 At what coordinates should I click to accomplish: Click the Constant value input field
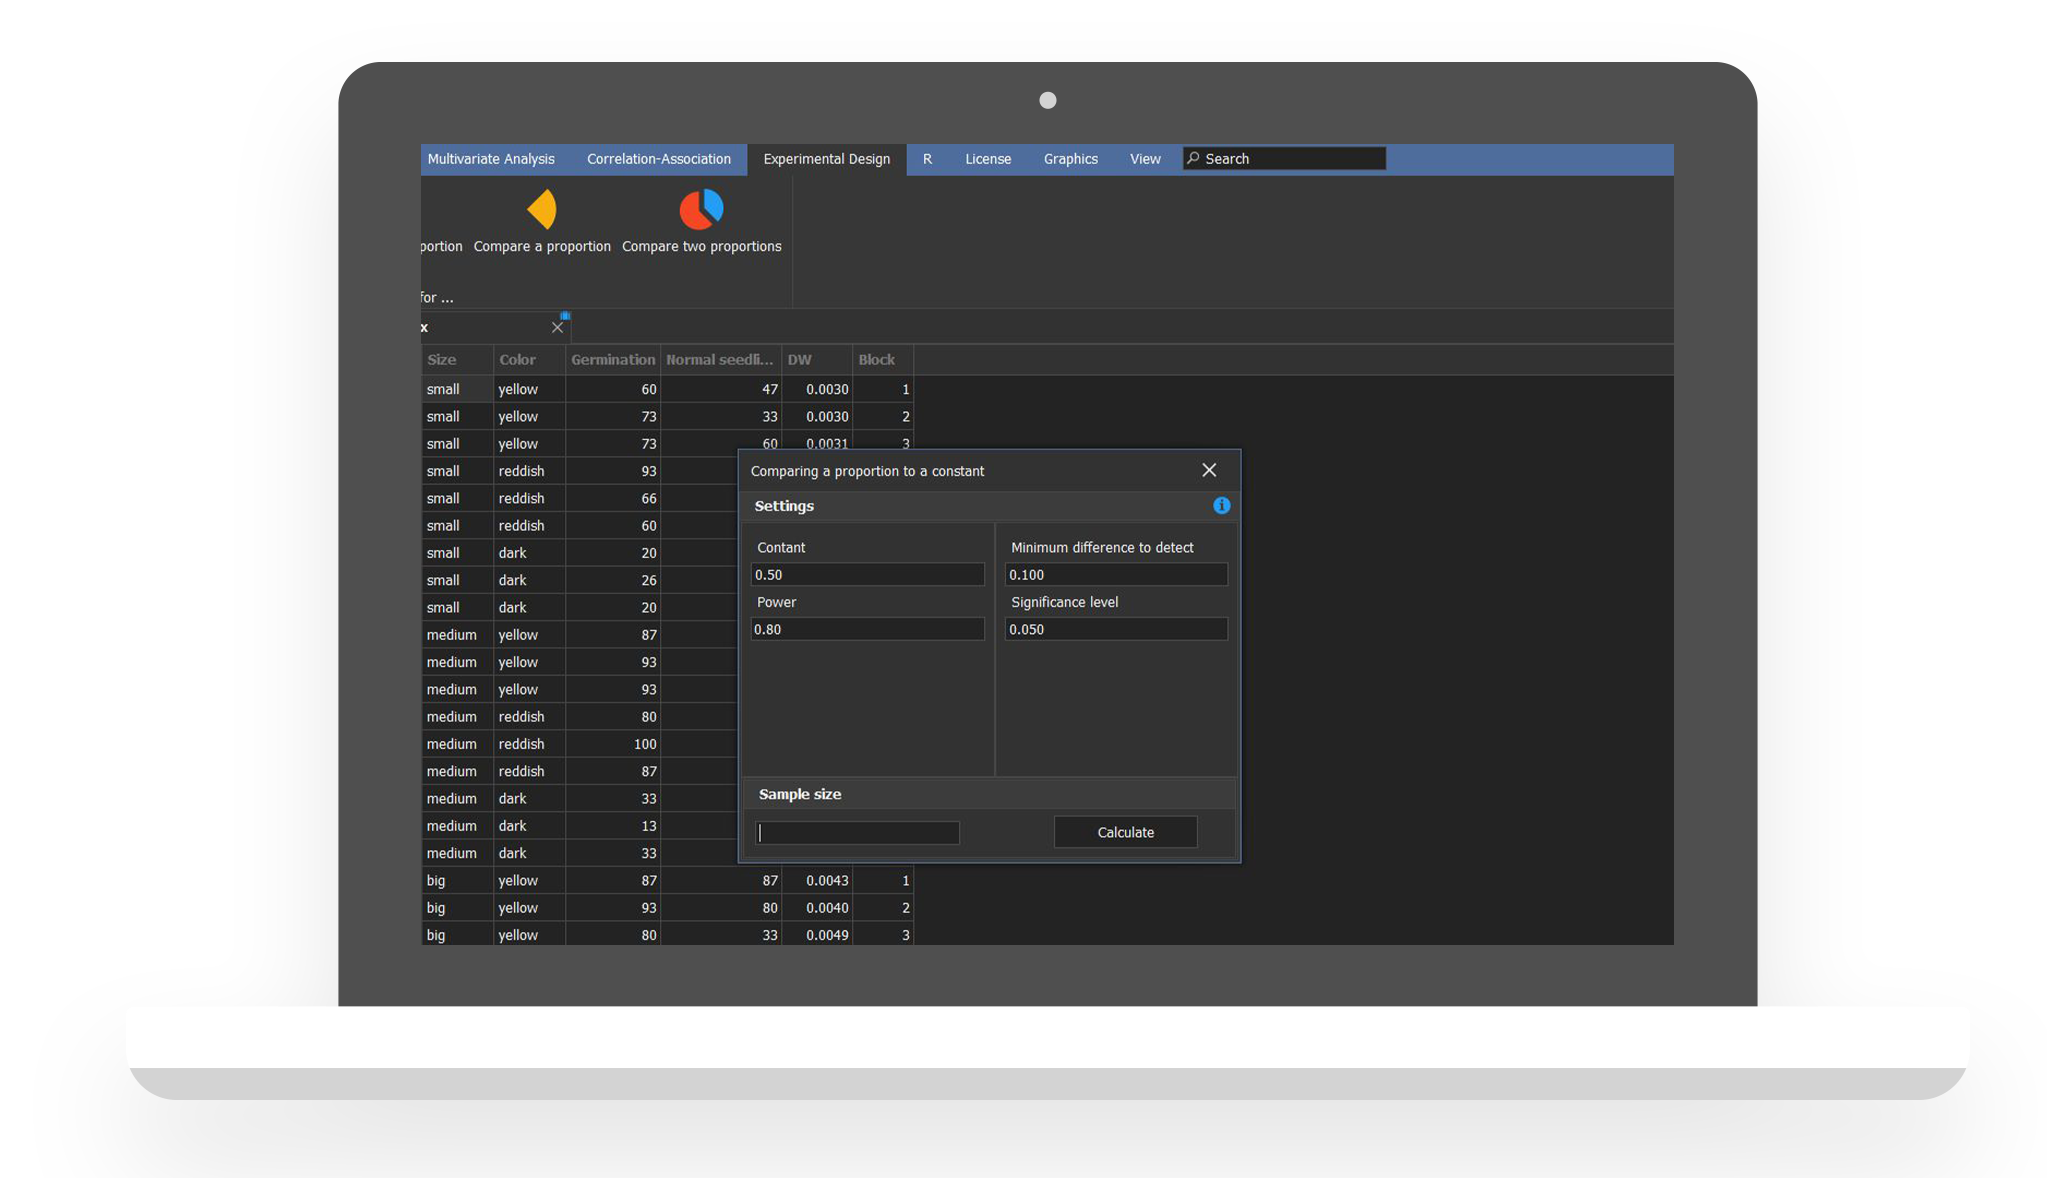(x=867, y=575)
